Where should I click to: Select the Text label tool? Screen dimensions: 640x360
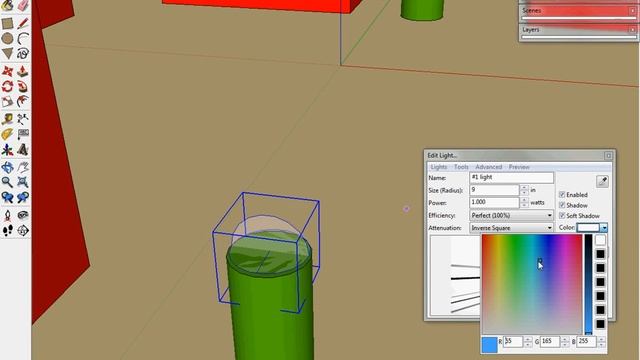[x=23, y=134]
